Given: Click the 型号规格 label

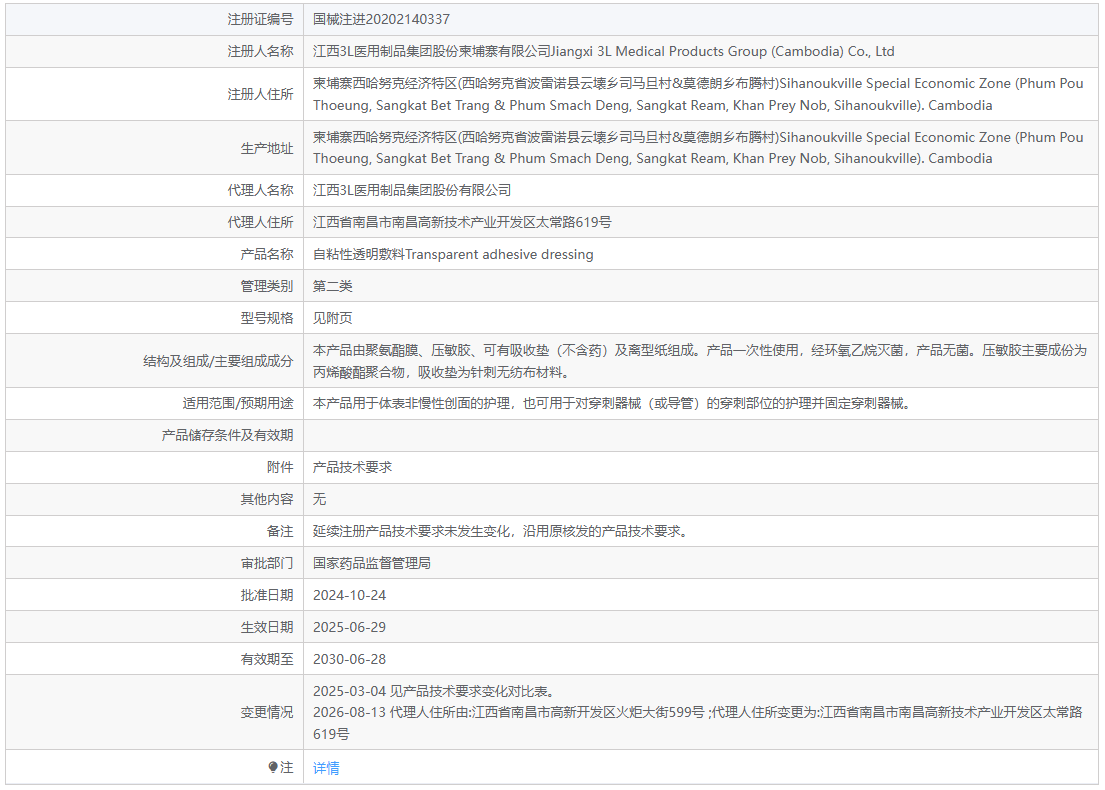Looking at the screenshot, I should click(266, 318).
